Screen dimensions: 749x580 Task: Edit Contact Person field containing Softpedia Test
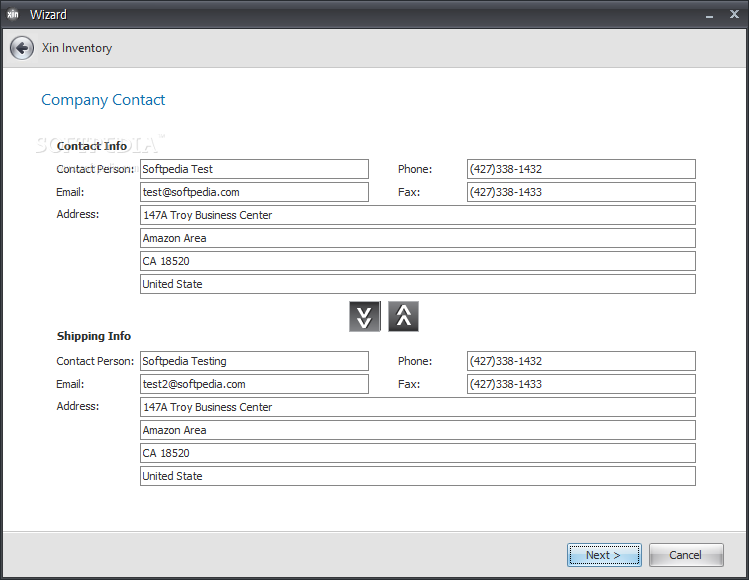click(x=254, y=169)
